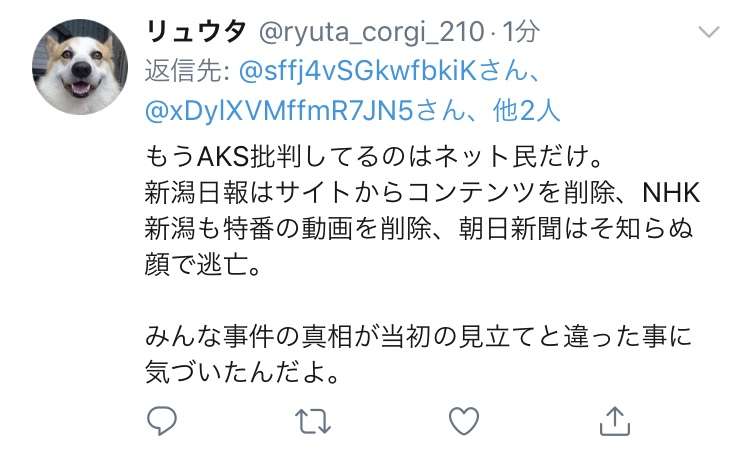The height and width of the screenshot is (449, 750).
Task: Expand the tweet options chevron menu
Action: click(708, 32)
